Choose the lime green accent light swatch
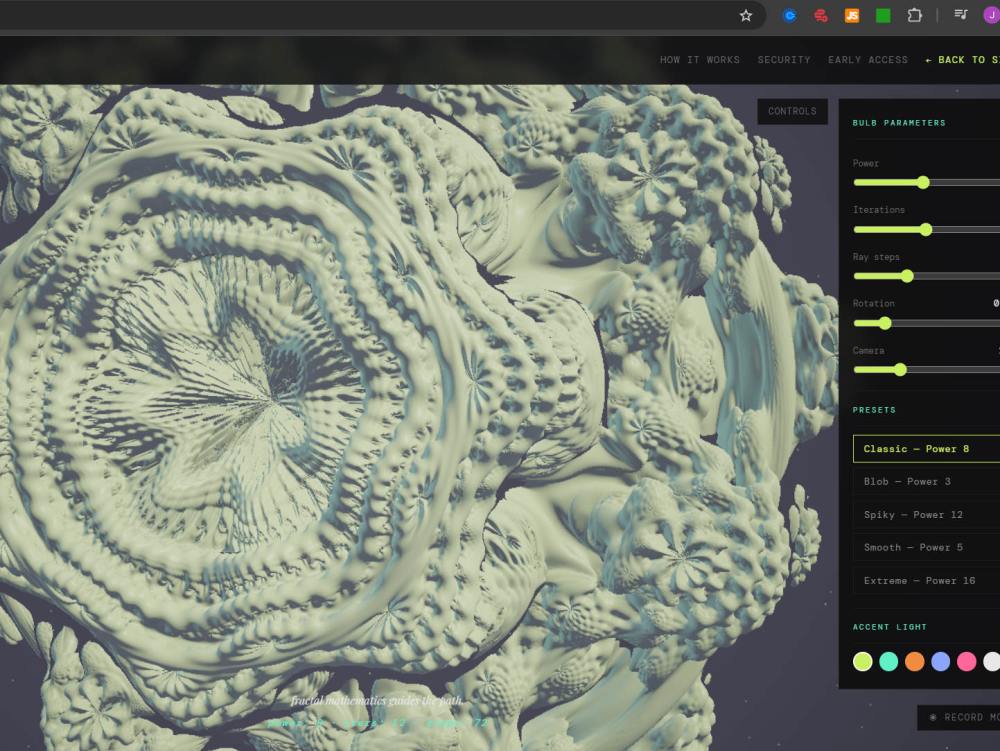 pyautogui.click(x=863, y=662)
